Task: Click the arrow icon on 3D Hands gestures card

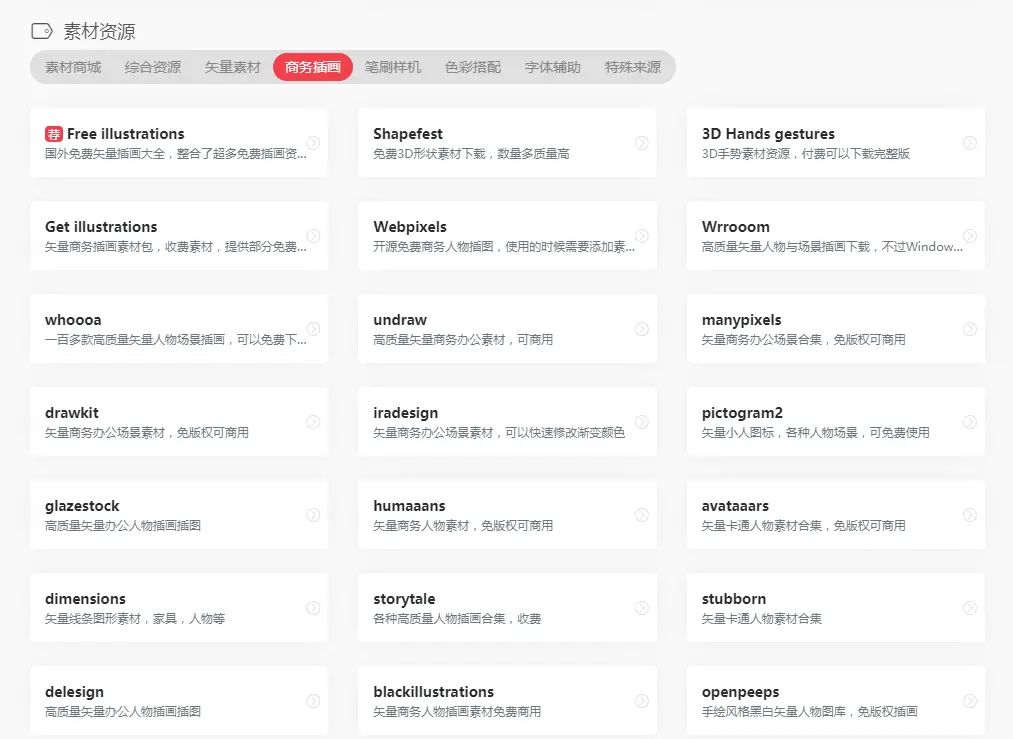Action: [970, 143]
